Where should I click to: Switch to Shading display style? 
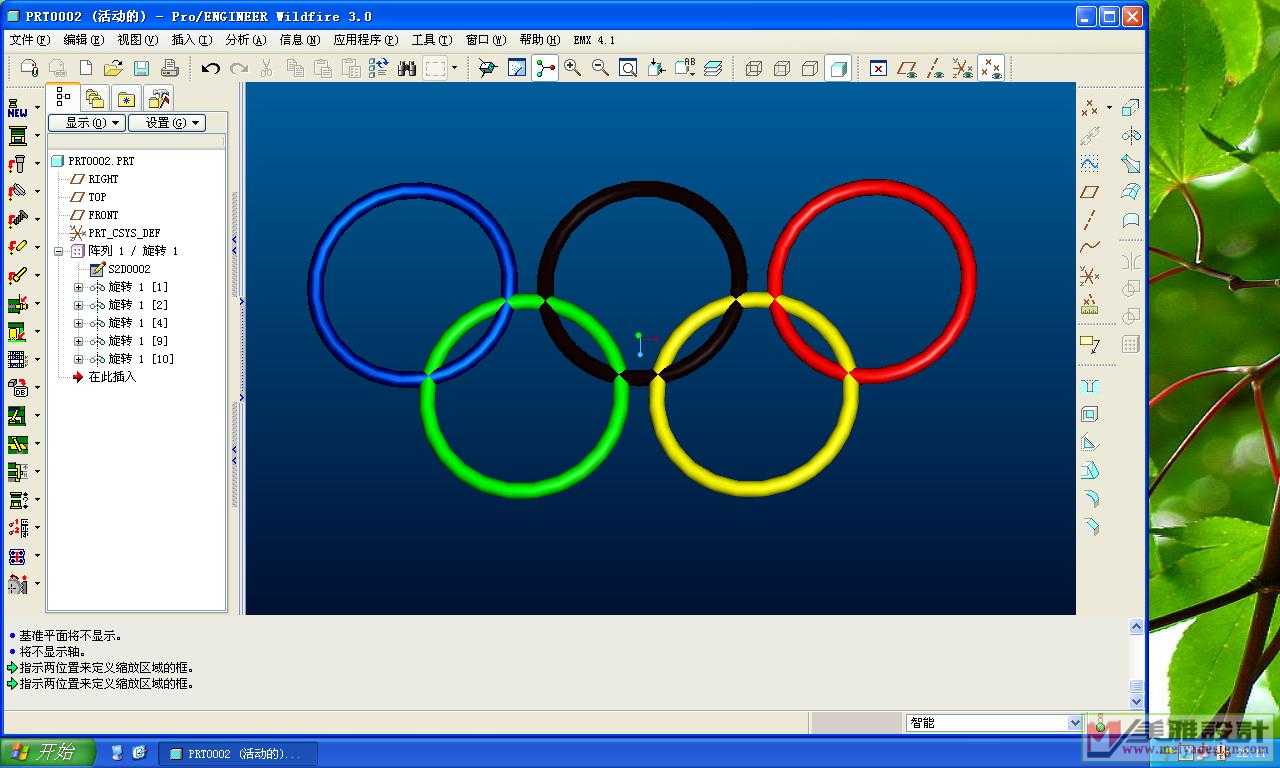(838, 68)
